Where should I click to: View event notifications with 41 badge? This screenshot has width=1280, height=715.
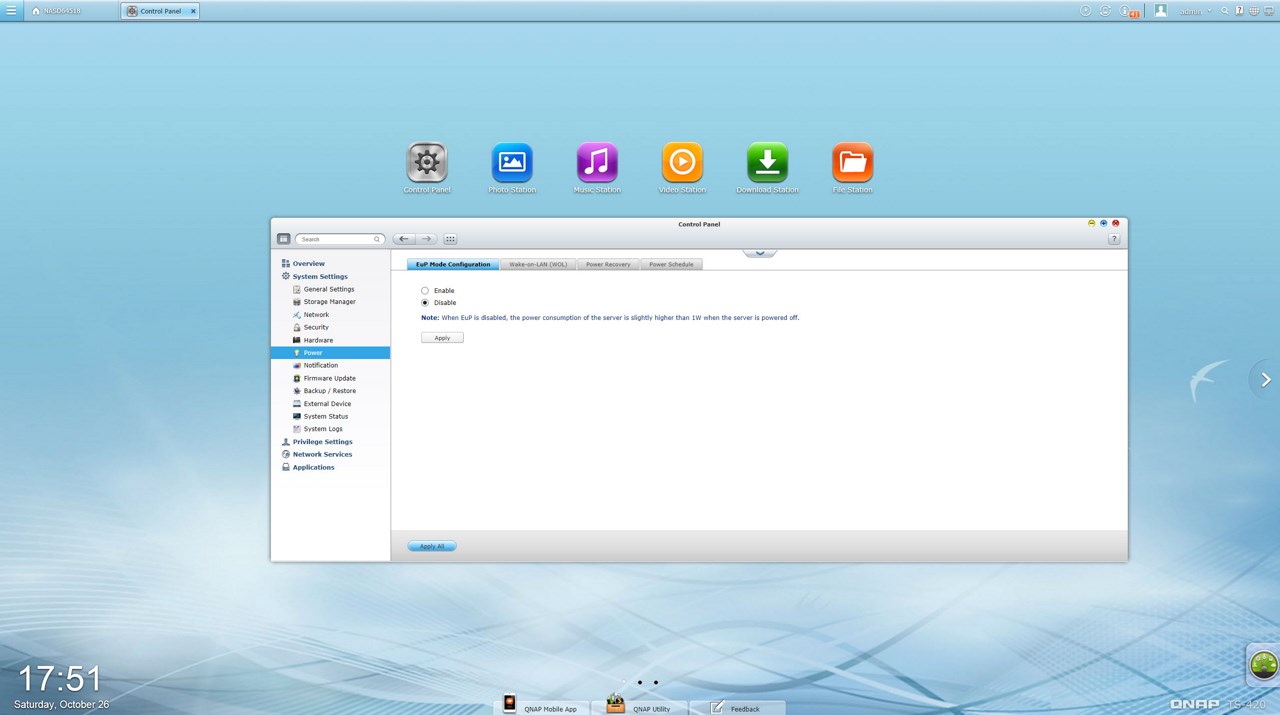pyautogui.click(x=1128, y=11)
